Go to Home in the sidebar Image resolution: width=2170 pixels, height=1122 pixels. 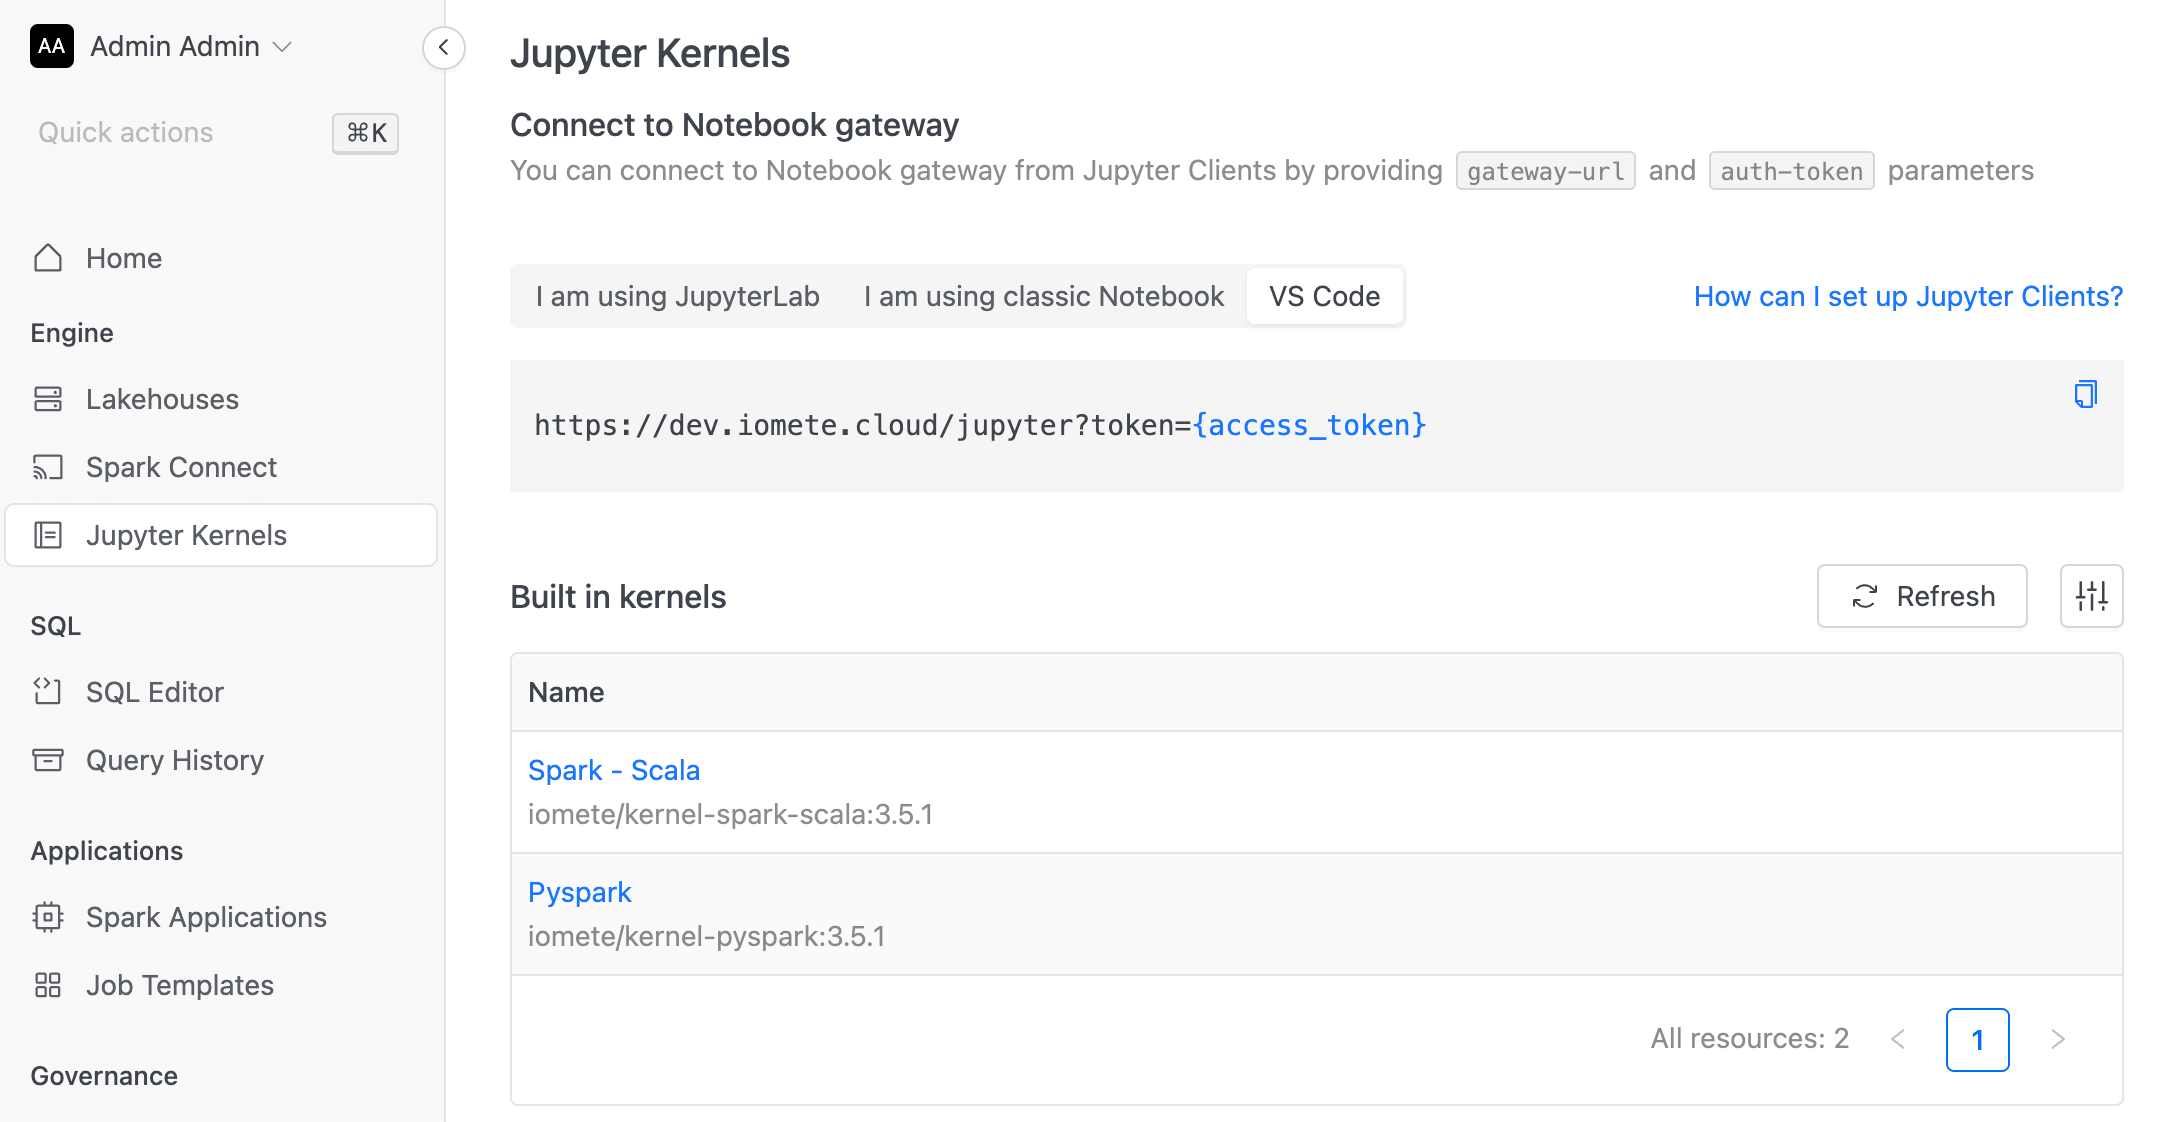(x=221, y=258)
